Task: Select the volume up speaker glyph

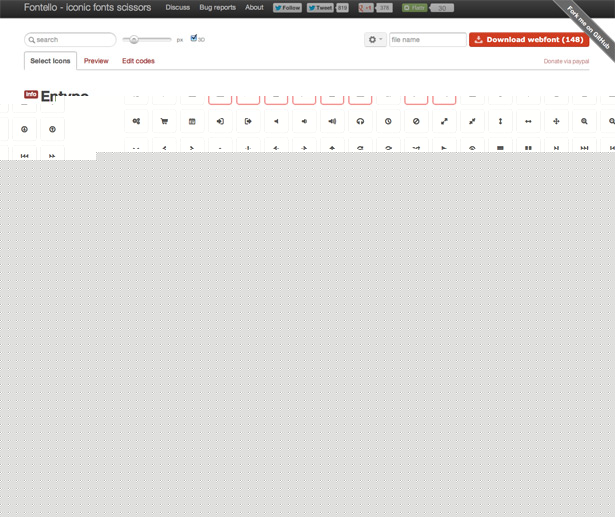Action: point(332,121)
